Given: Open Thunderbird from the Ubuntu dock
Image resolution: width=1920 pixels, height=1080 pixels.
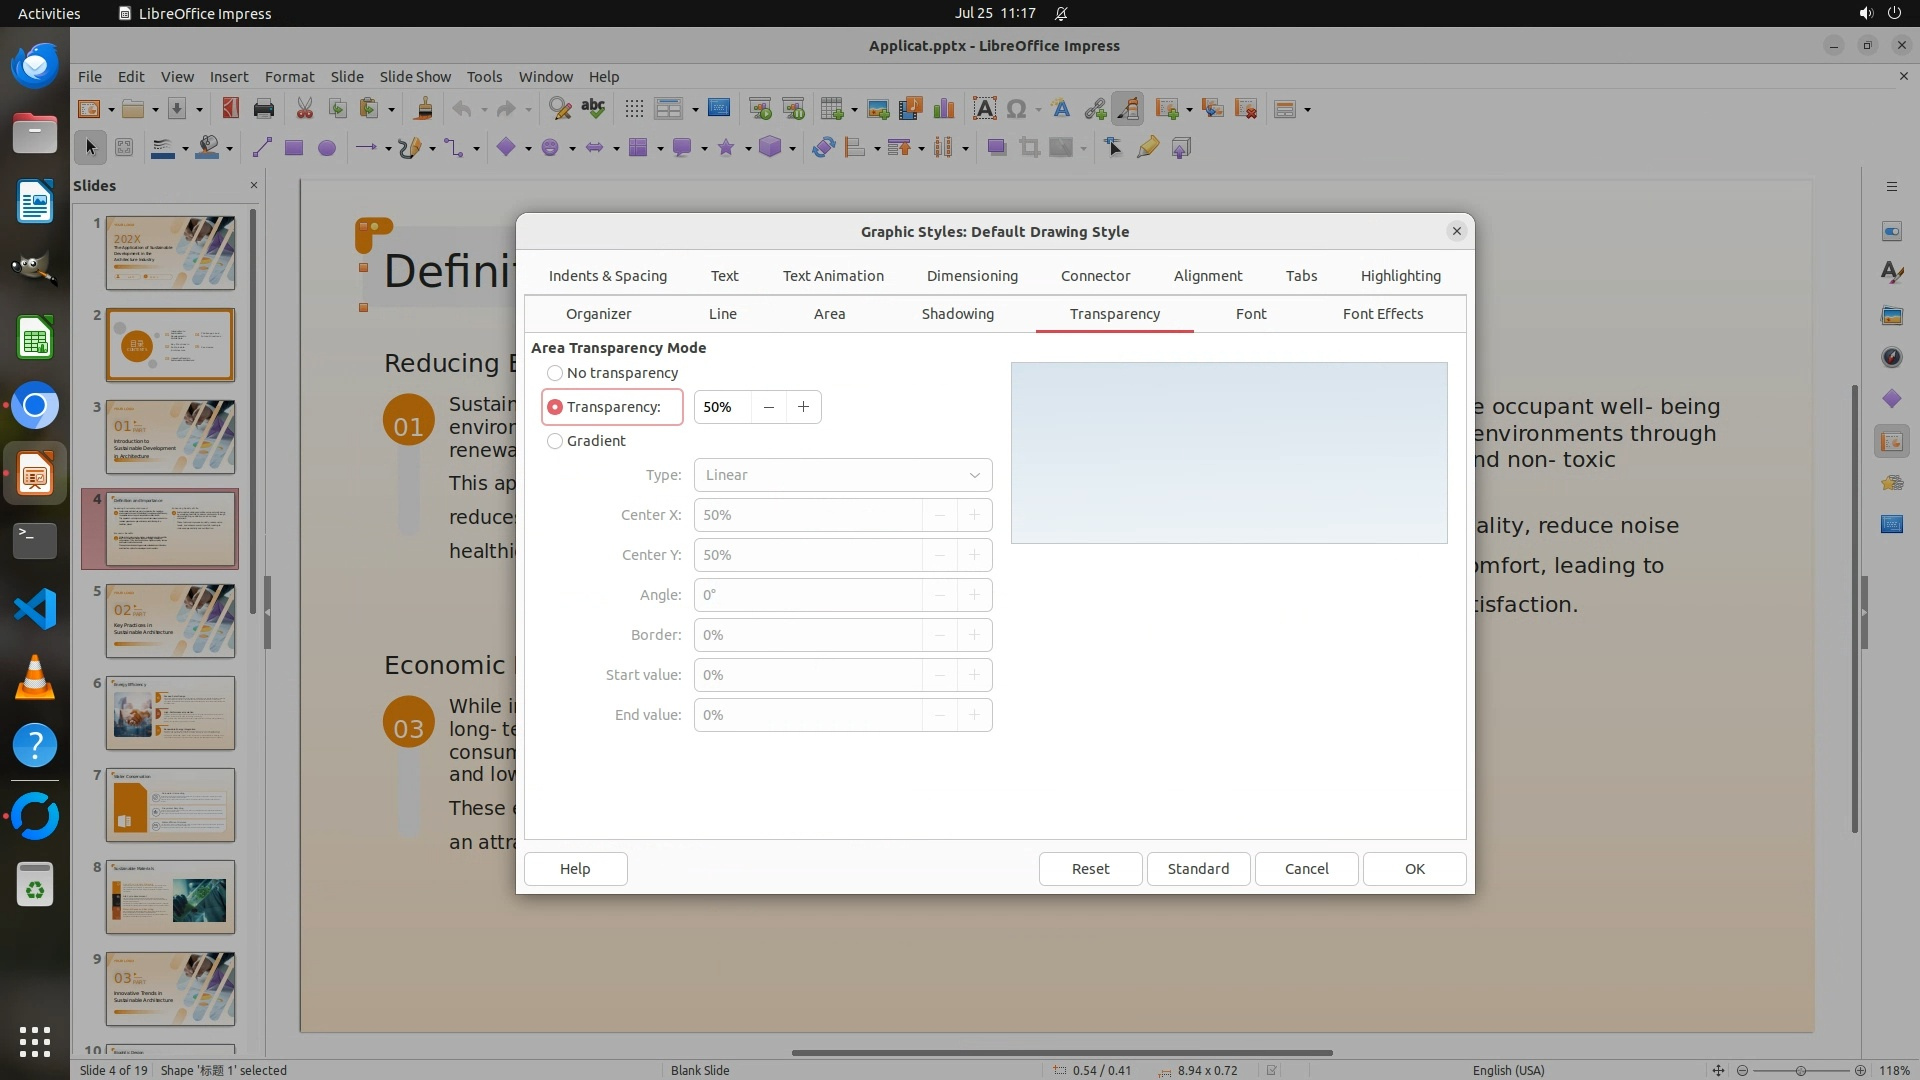Looking at the screenshot, I should (35, 66).
